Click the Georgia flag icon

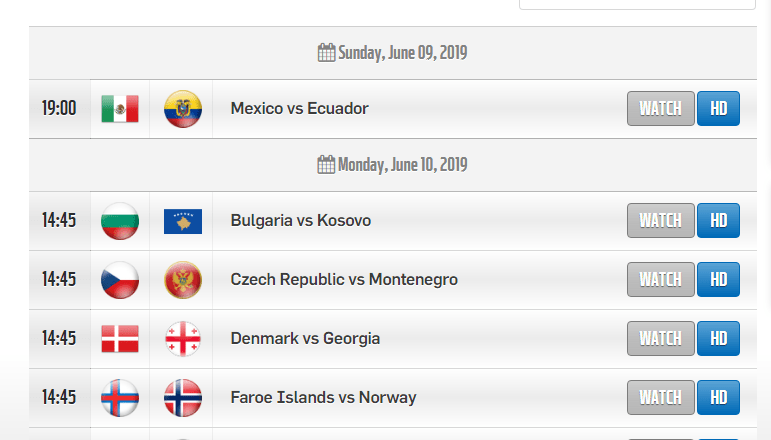(x=183, y=339)
